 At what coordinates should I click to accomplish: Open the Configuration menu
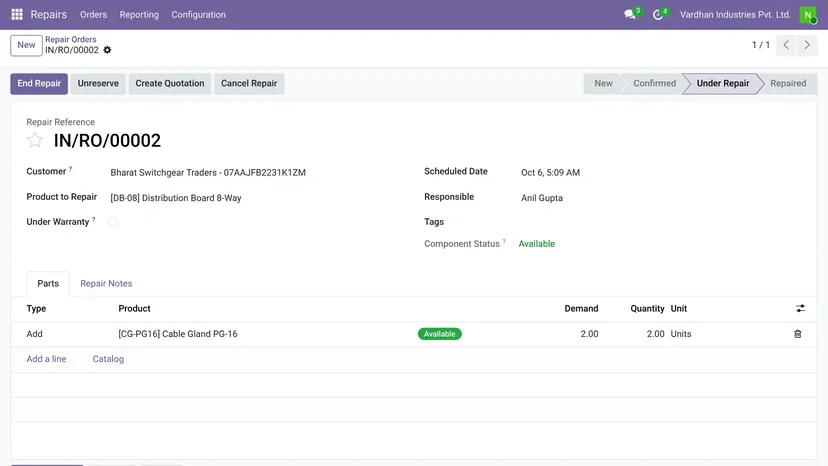(199, 15)
